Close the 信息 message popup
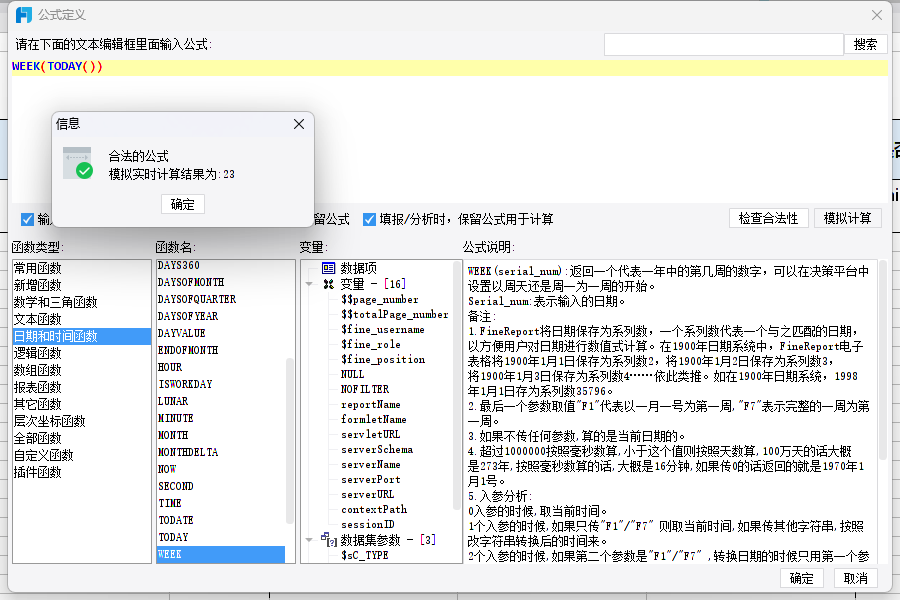 coord(298,124)
